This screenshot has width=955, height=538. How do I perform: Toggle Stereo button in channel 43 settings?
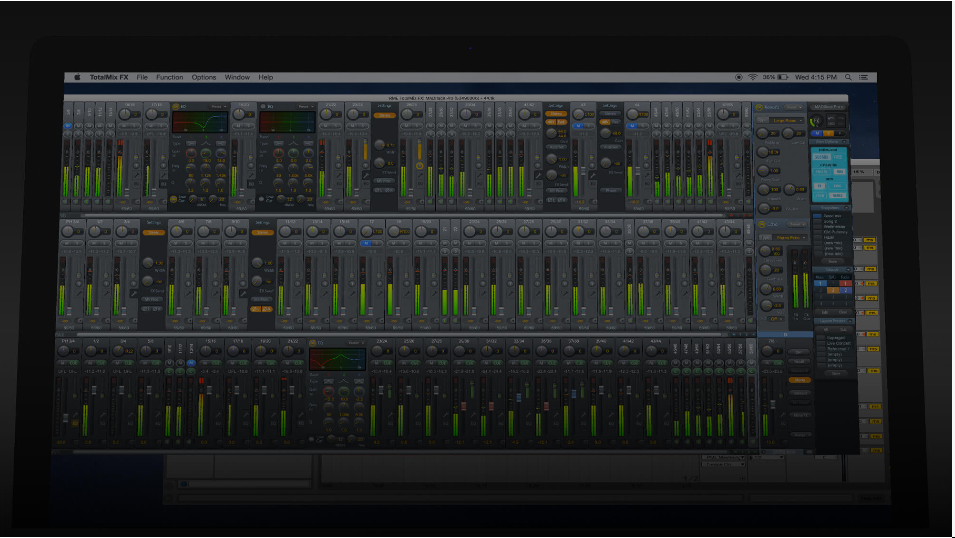[x=610, y=113]
